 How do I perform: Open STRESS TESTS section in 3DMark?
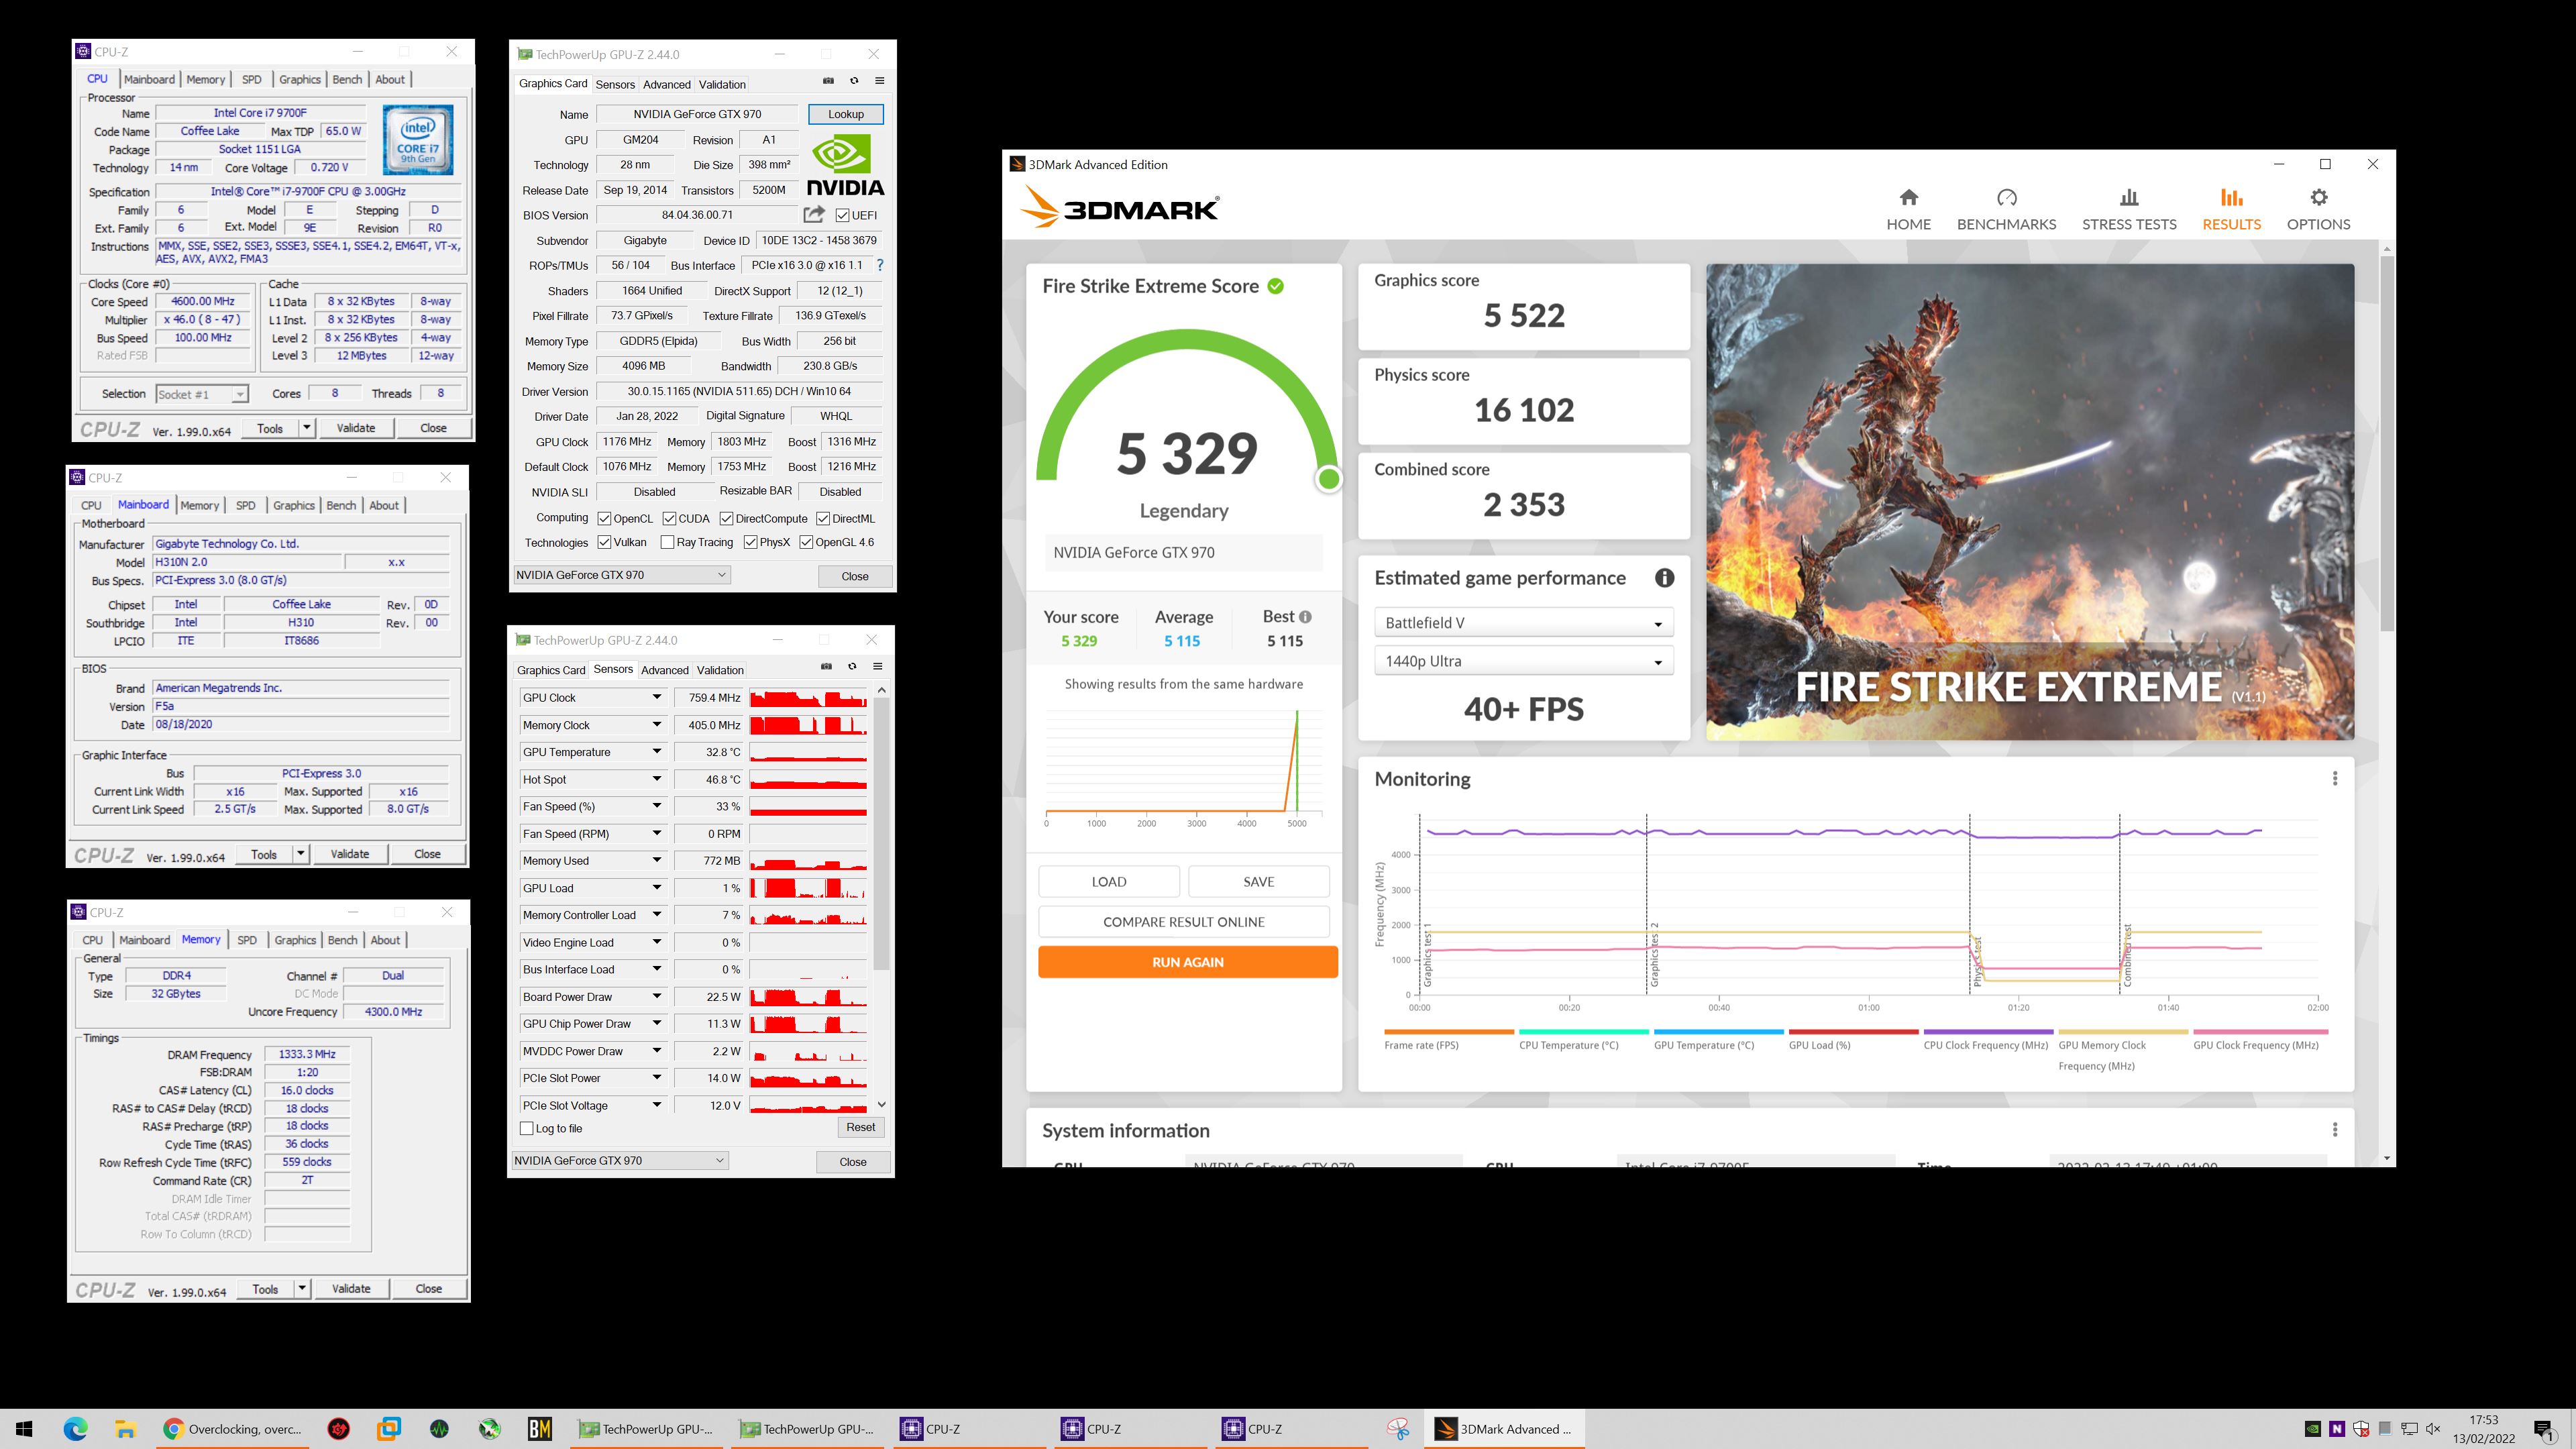[2129, 209]
